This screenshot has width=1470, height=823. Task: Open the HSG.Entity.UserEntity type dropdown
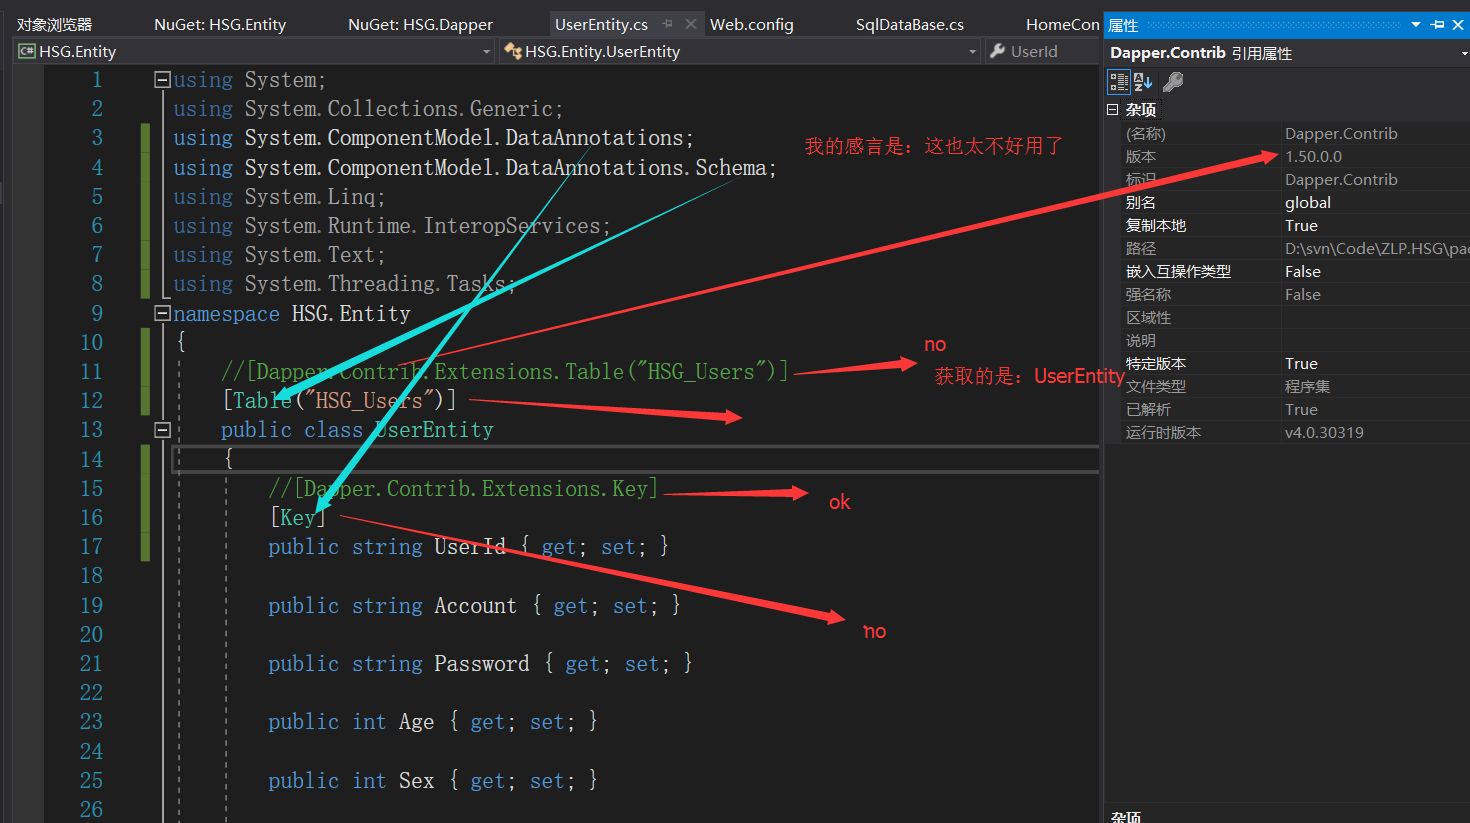pyautogui.click(x=973, y=51)
